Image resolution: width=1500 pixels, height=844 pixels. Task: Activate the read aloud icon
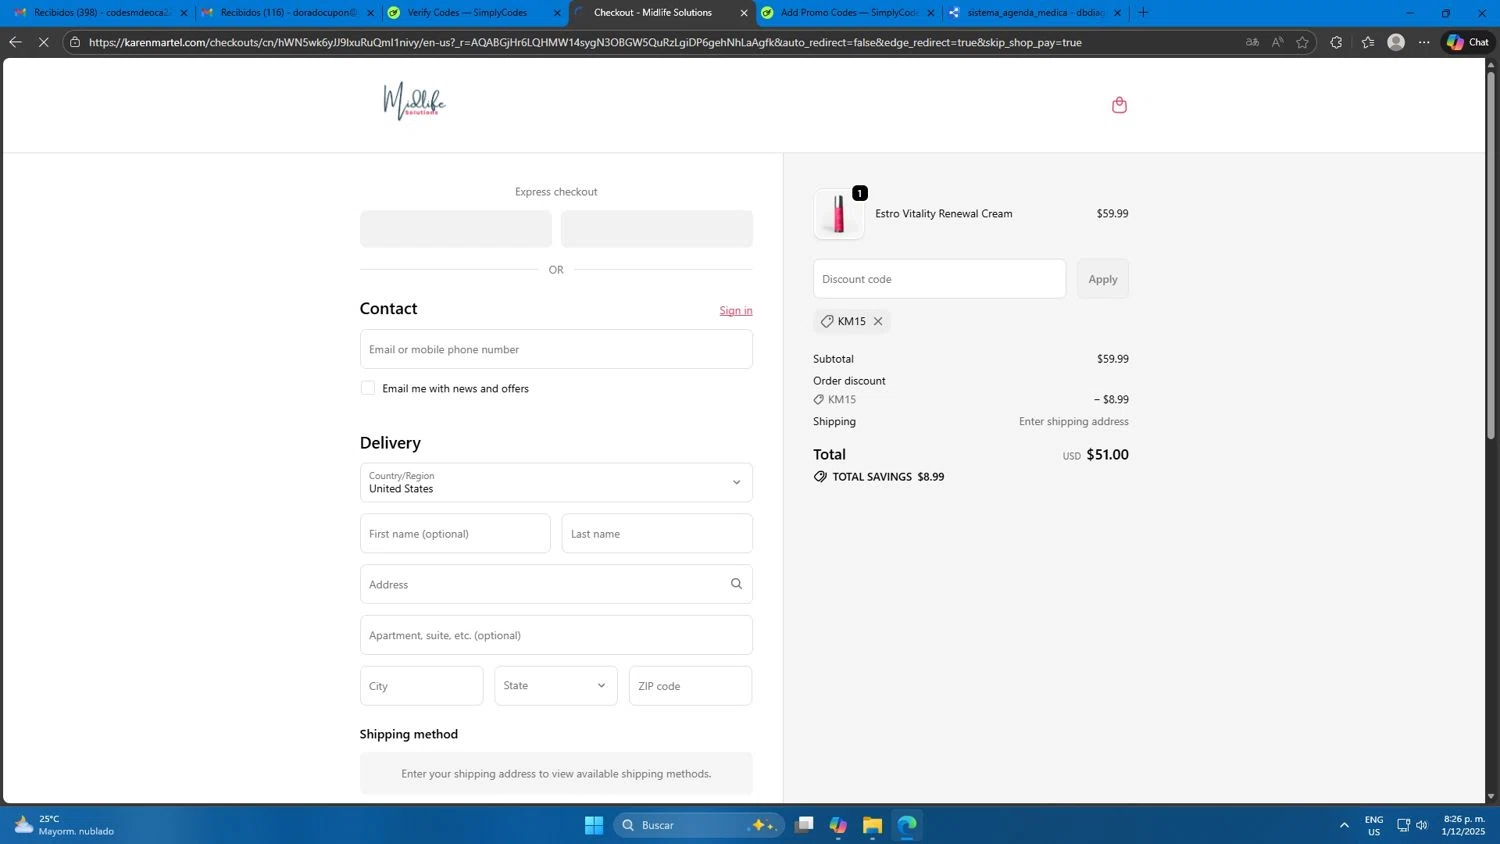coord(1277,42)
